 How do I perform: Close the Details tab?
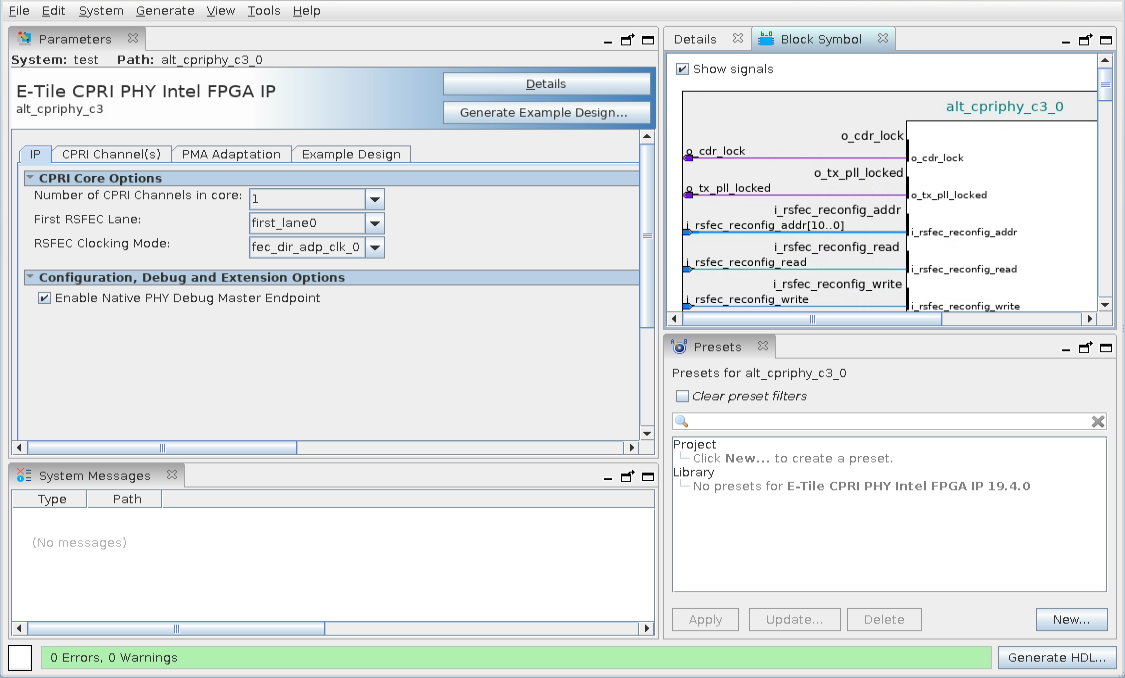tap(738, 38)
